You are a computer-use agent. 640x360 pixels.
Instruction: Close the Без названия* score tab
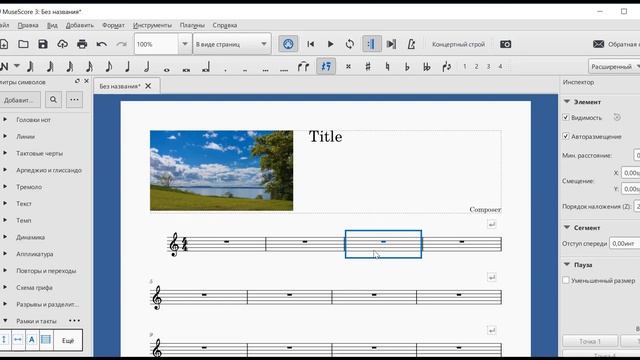(148, 86)
